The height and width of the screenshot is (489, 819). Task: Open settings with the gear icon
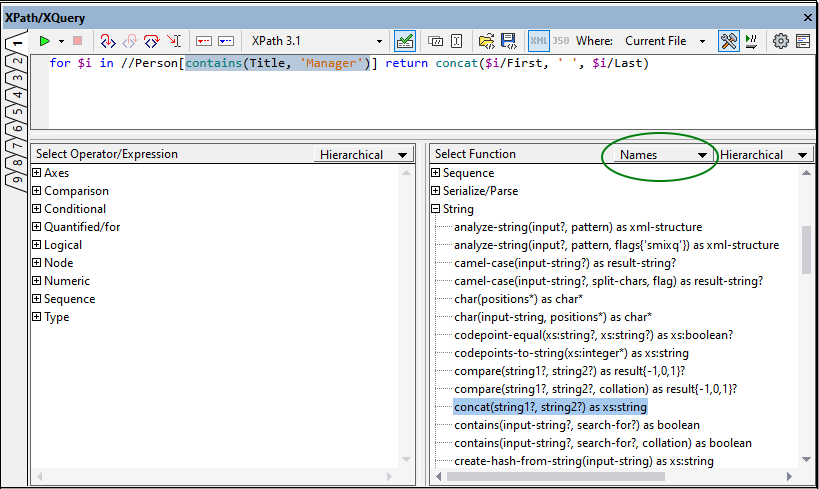pos(780,41)
